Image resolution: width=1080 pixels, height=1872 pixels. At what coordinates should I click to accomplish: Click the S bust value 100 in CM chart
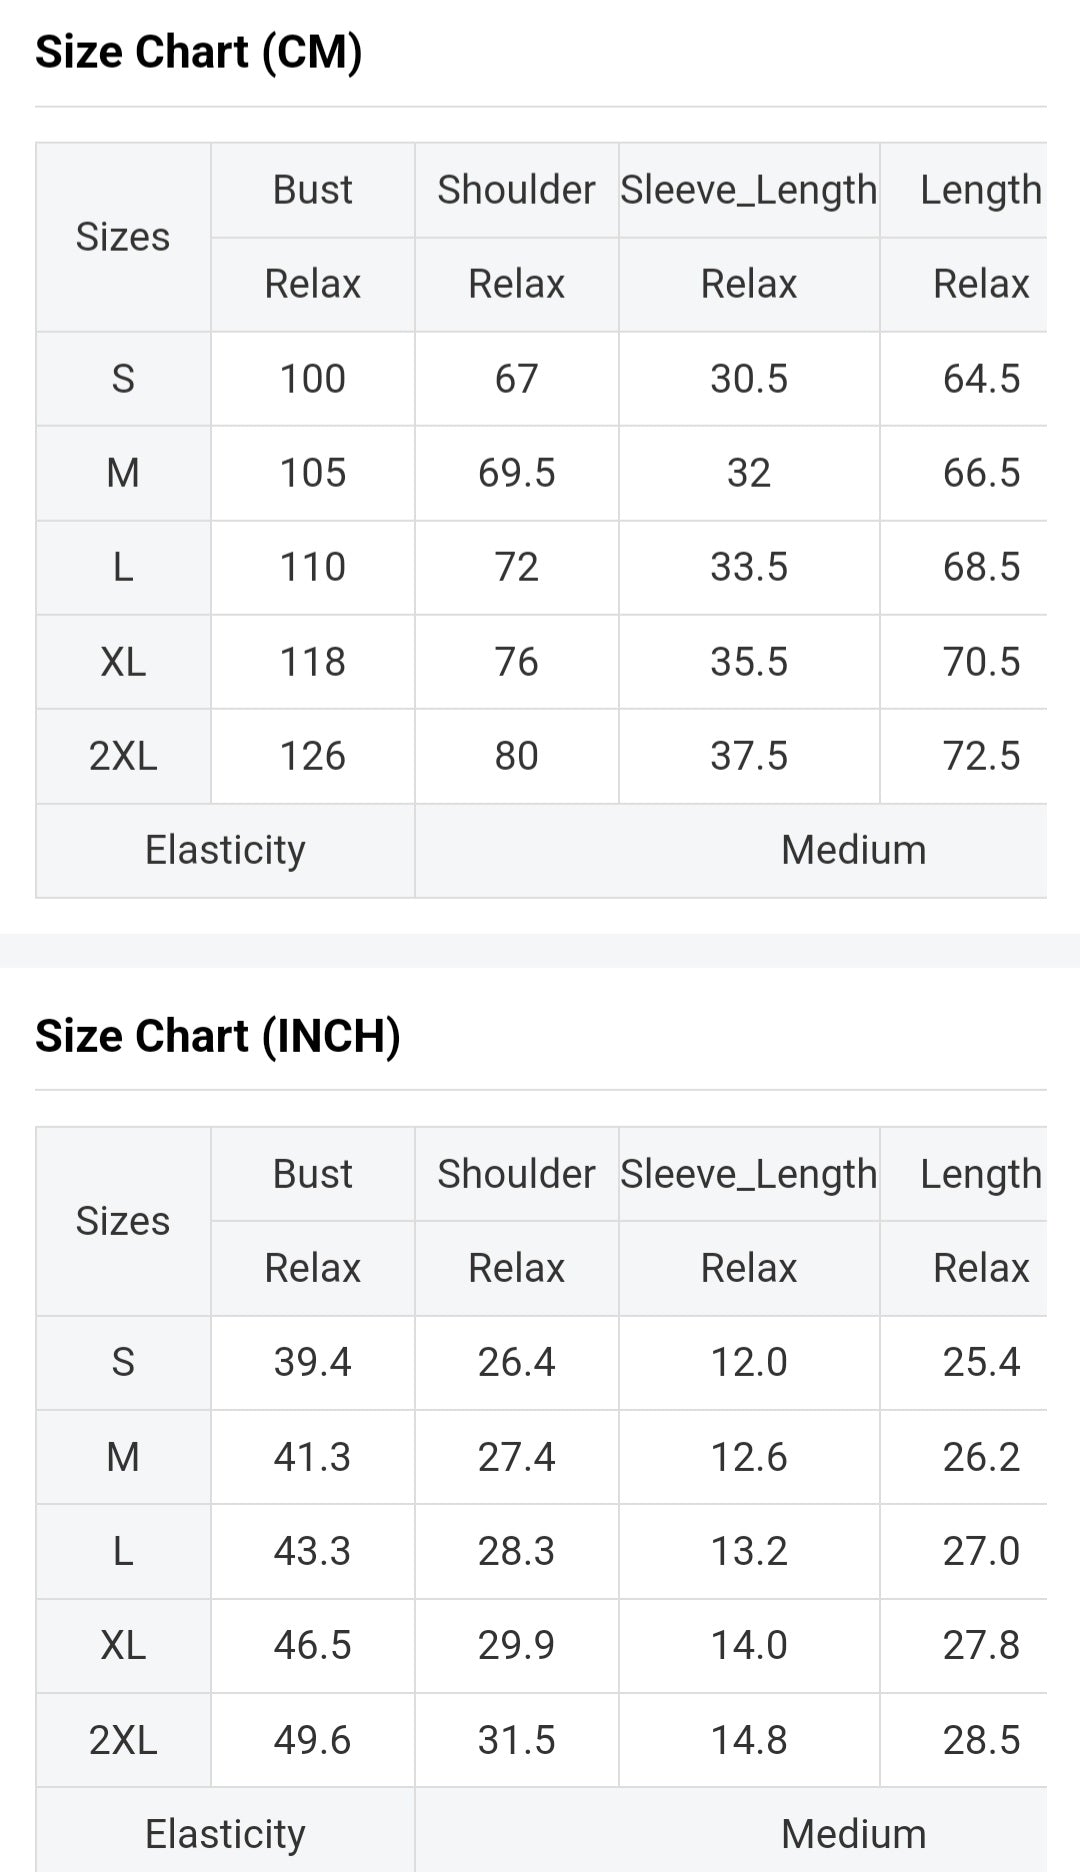[x=312, y=379]
